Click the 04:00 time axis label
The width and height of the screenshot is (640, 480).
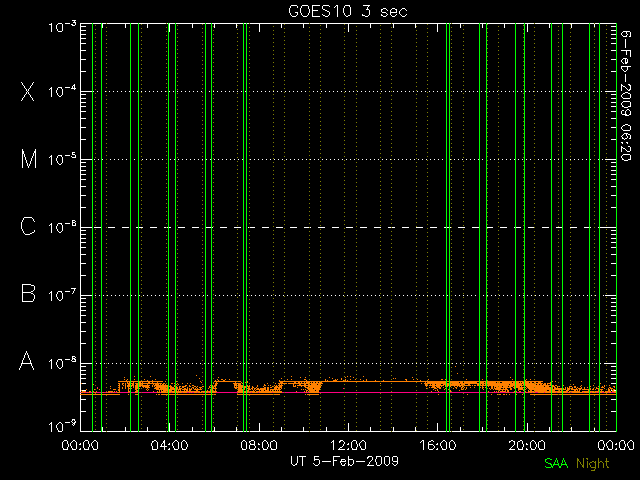coord(169,445)
